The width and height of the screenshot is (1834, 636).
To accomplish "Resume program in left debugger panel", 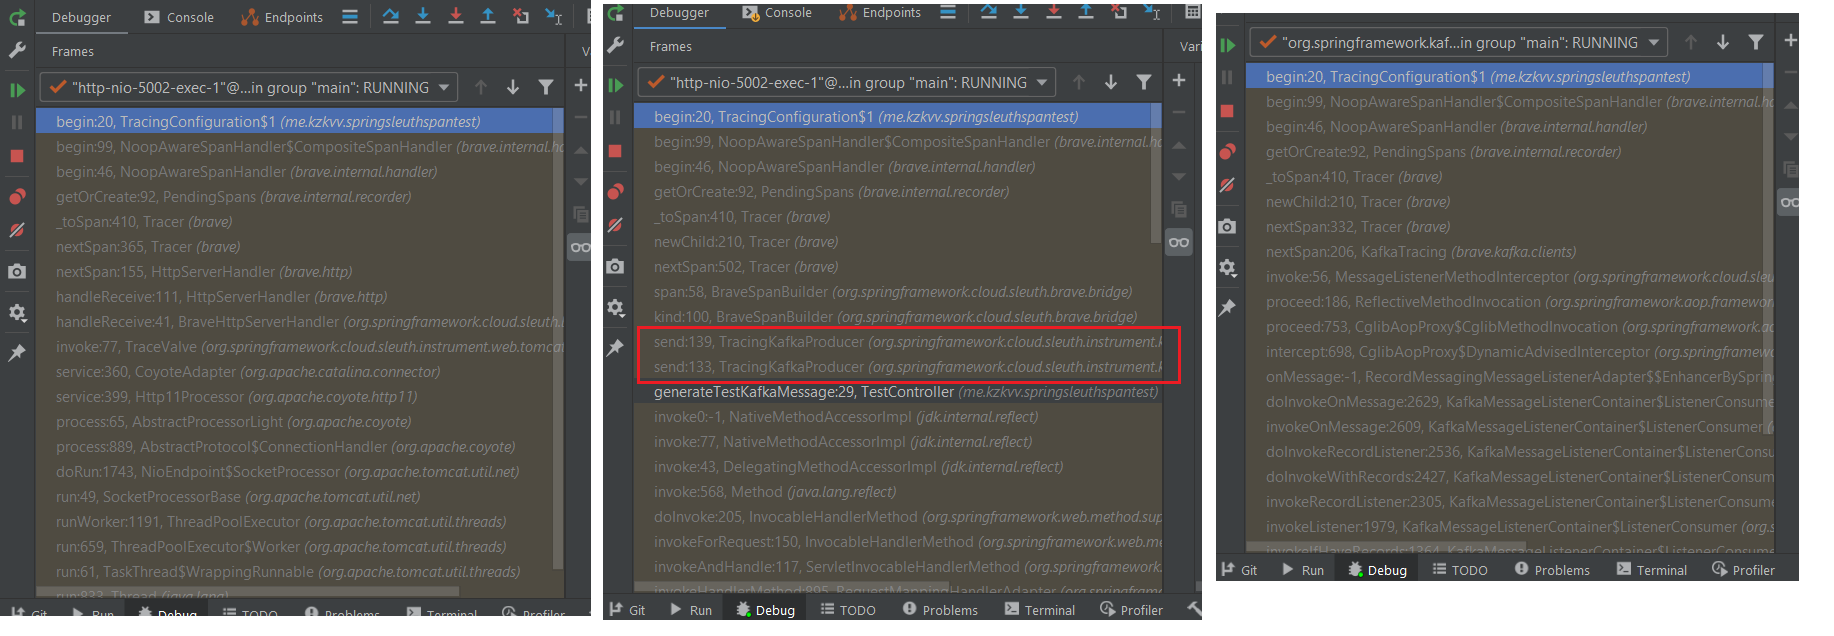I will 17,90.
